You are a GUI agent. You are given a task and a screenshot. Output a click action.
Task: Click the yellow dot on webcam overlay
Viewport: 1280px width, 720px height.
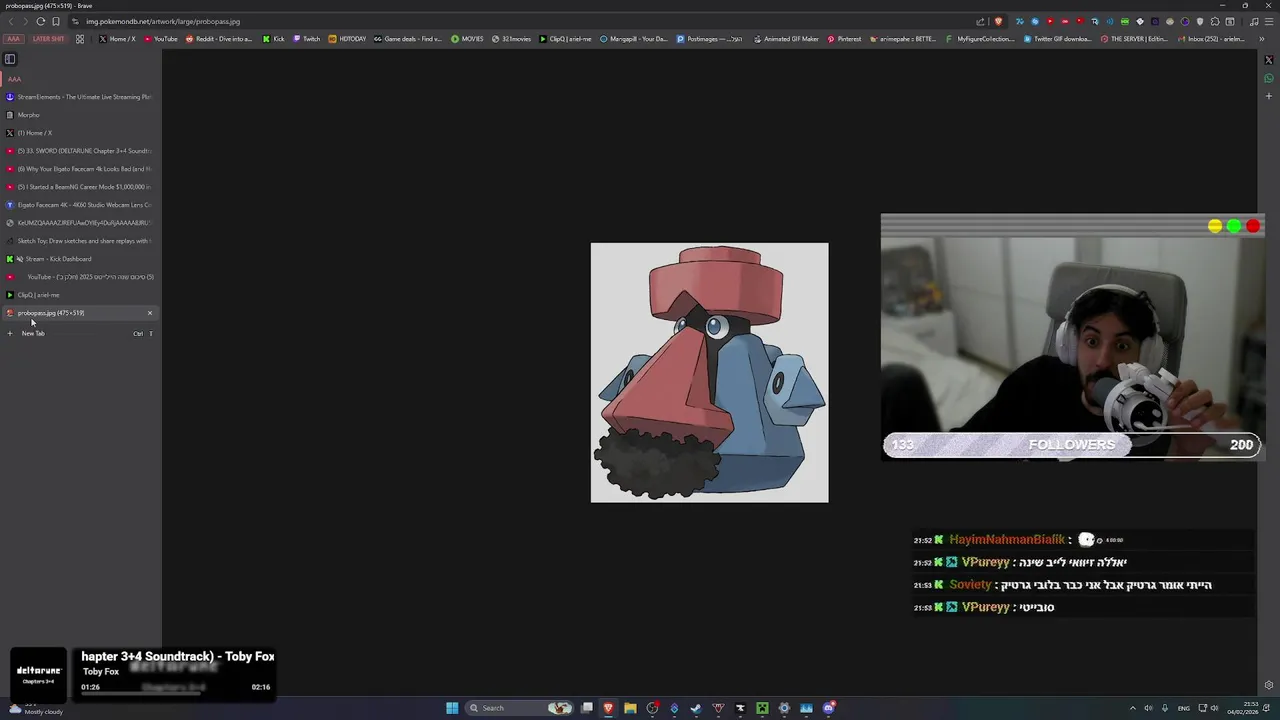pyautogui.click(x=1215, y=227)
